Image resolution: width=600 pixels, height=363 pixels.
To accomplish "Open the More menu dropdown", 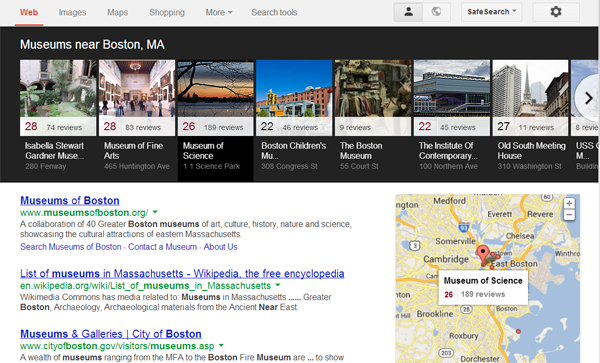I will (x=219, y=12).
